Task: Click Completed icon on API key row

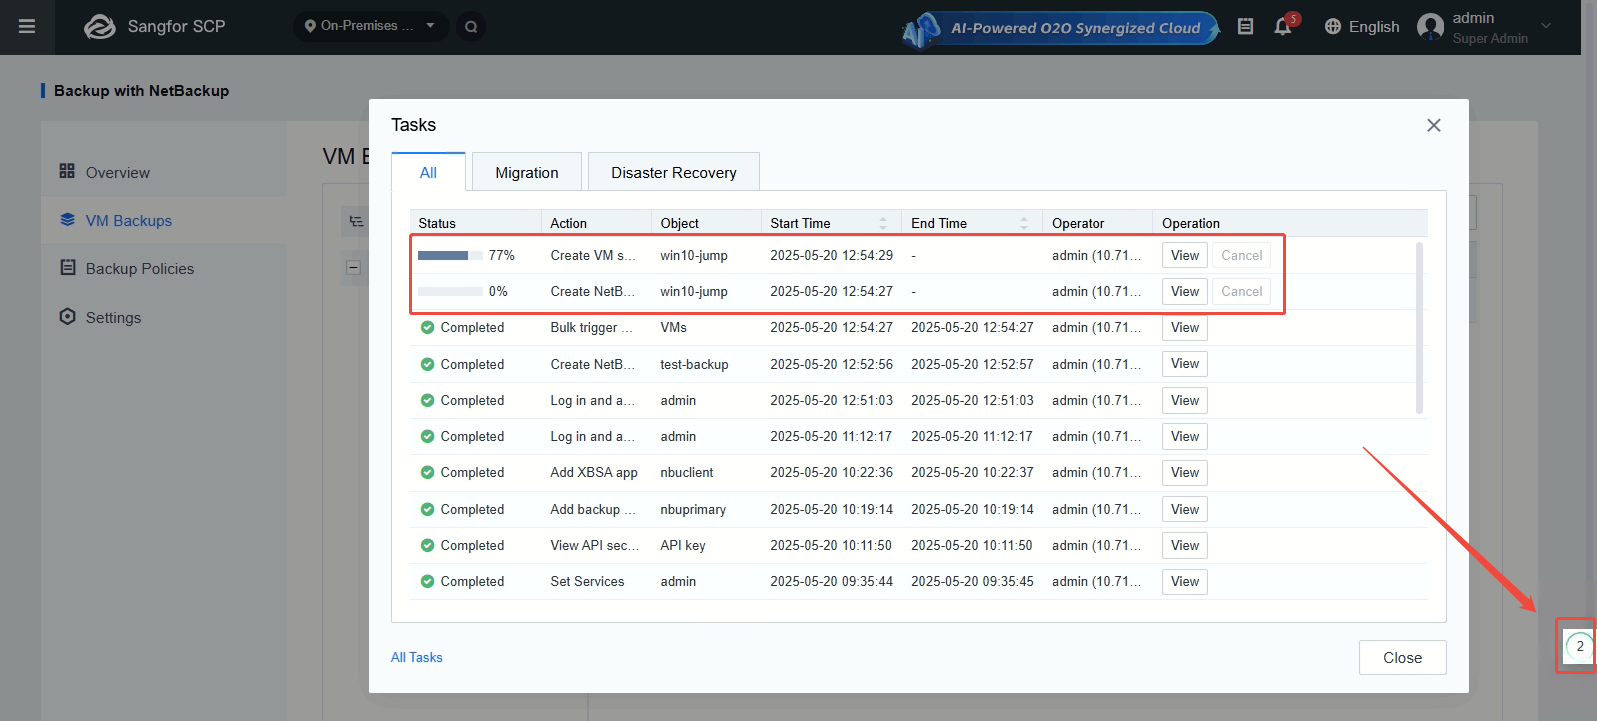Action: (x=427, y=545)
